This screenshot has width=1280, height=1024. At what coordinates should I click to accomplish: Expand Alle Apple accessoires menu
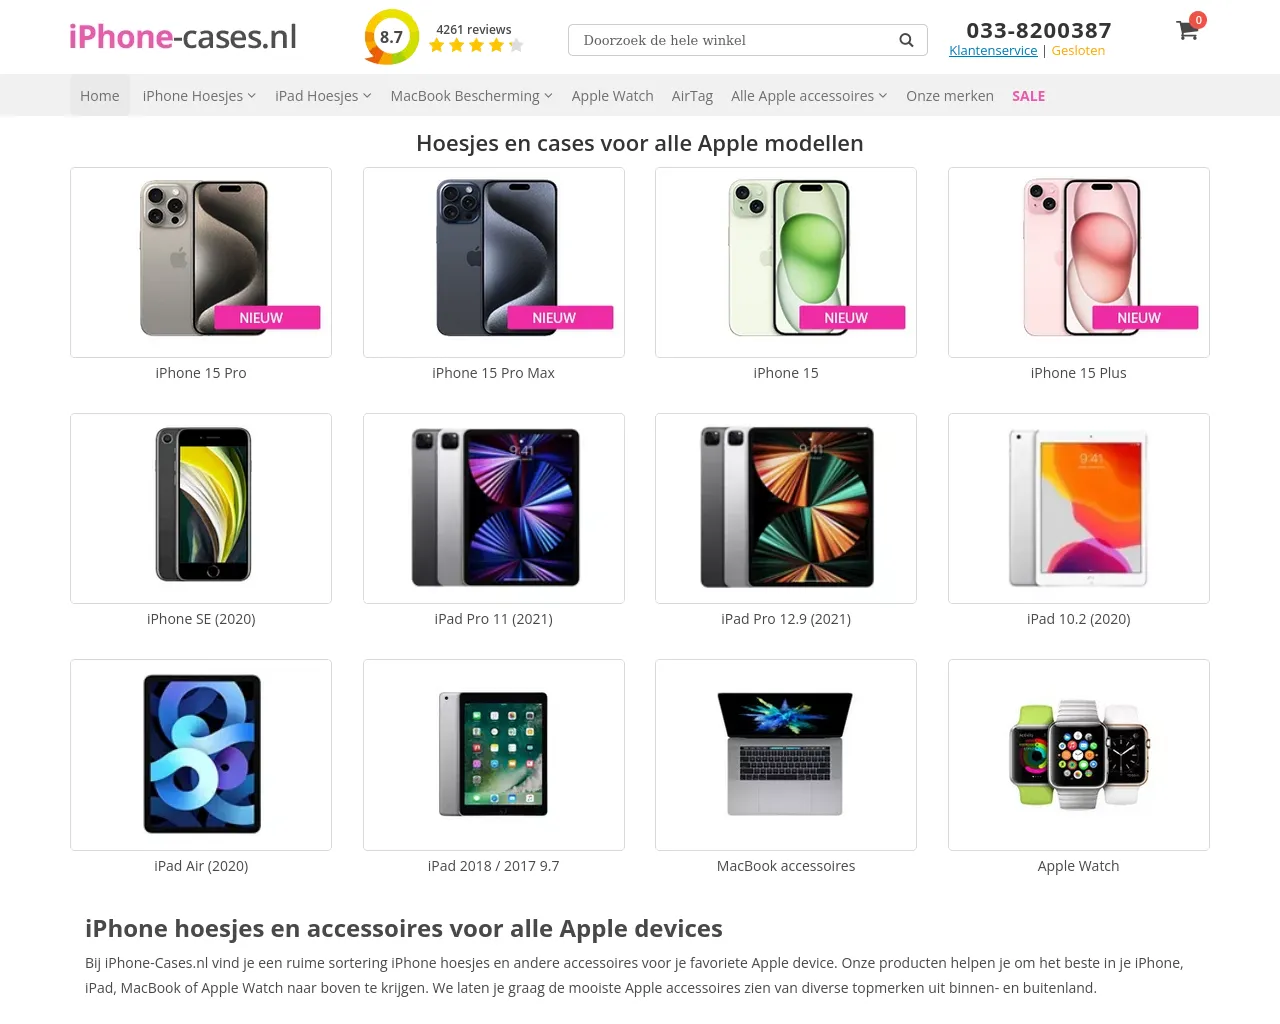click(x=809, y=96)
